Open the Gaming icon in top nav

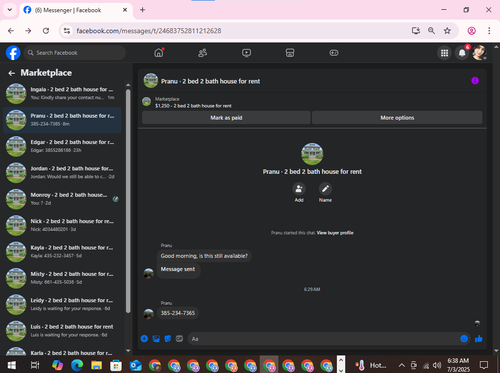(334, 53)
